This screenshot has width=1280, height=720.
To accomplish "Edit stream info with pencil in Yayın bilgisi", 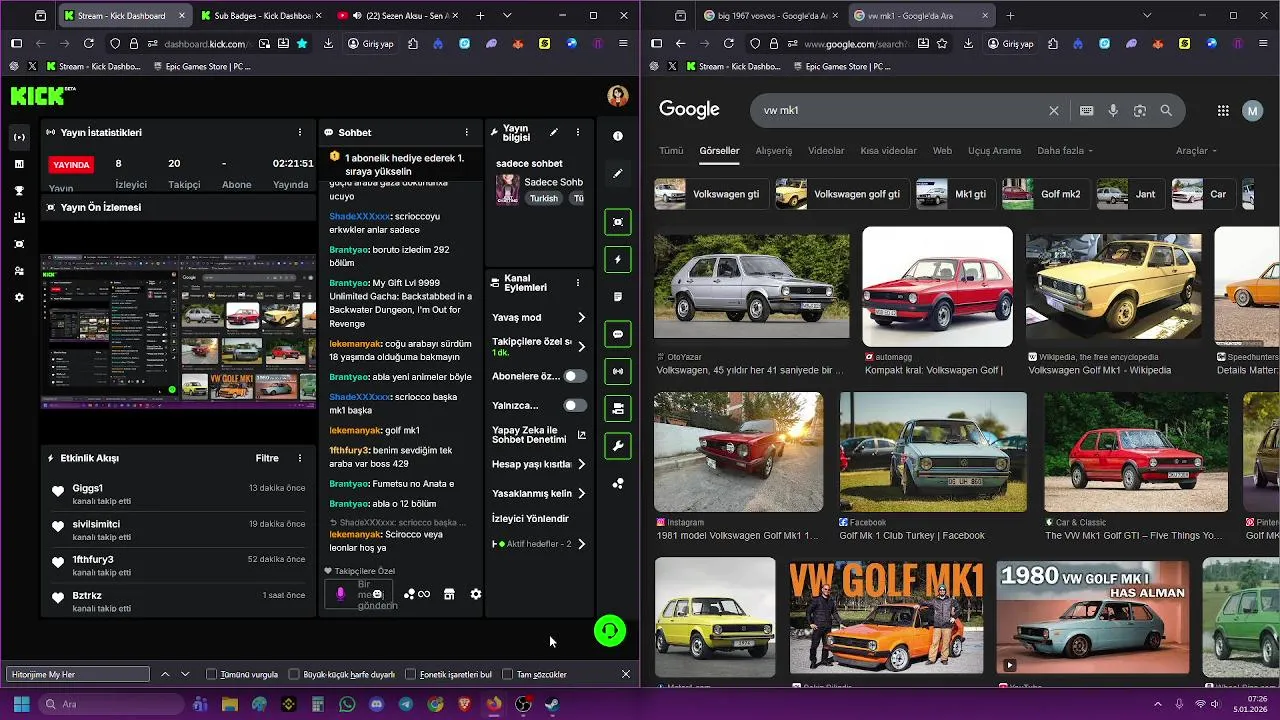I will pos(553,132).
